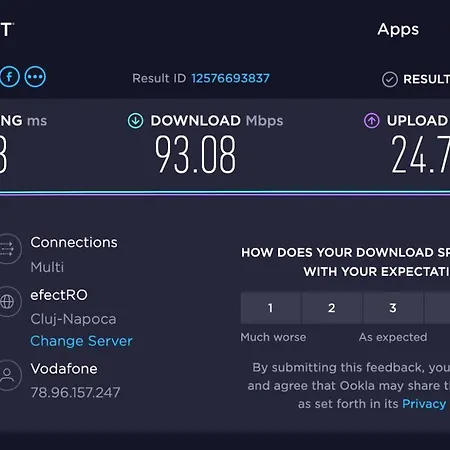Rate download speed as 1

[x=271, y=308]
